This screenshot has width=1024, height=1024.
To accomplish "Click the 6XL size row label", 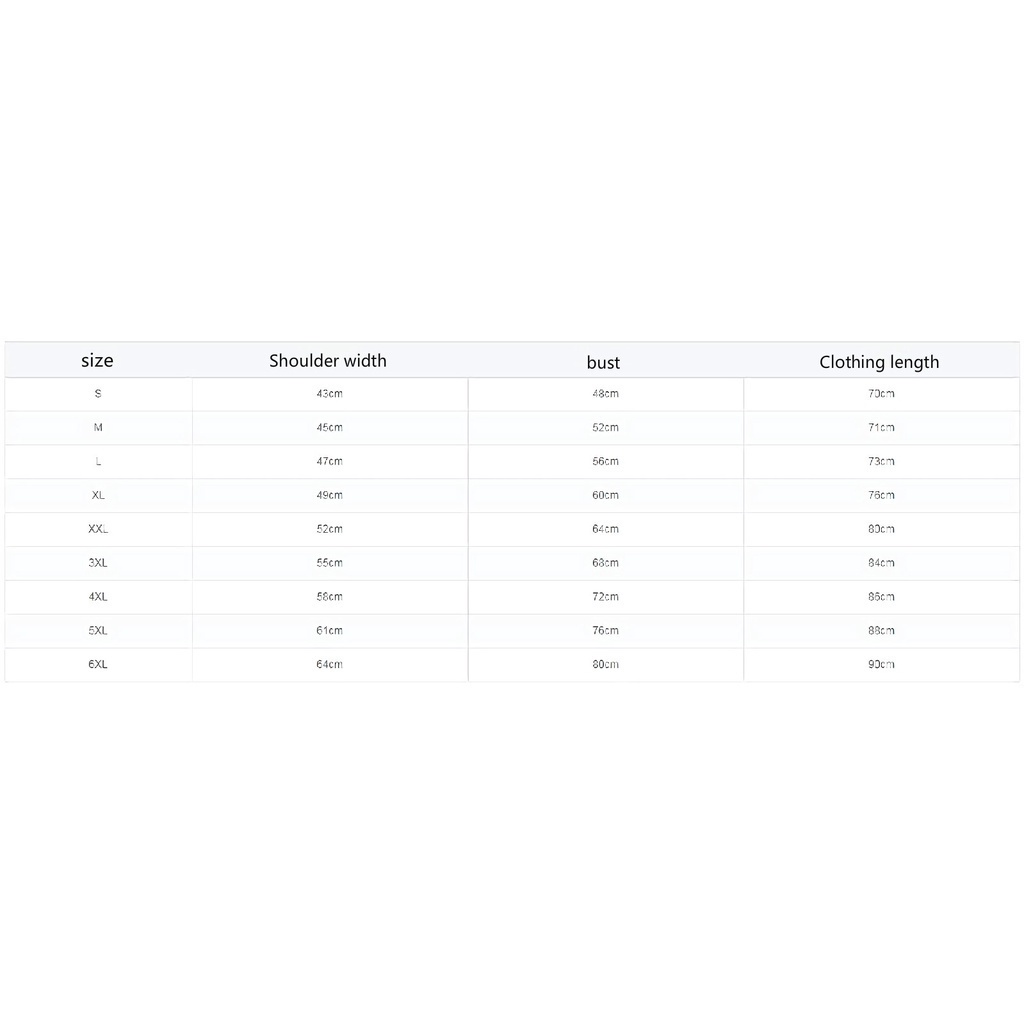I will pyautogui.click(x=98, y=665).
